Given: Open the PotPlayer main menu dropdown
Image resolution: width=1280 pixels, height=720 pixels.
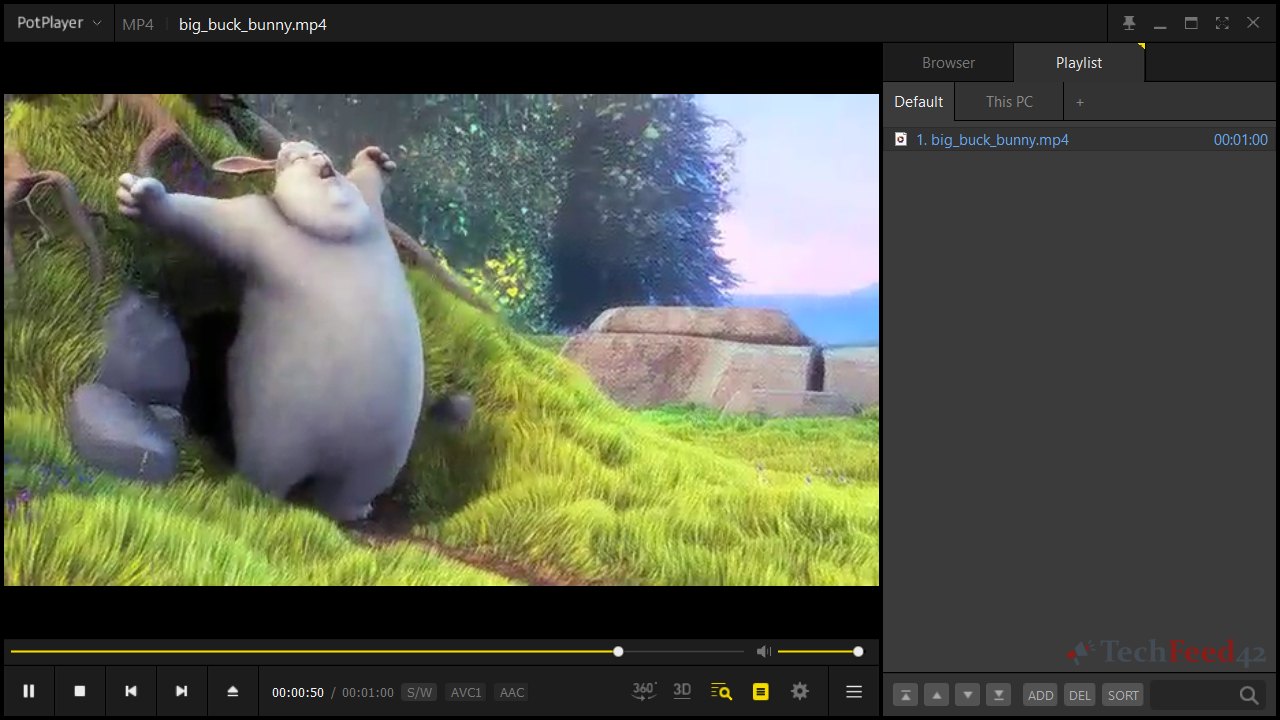Looking at the screenshot, I should (59, 23).
